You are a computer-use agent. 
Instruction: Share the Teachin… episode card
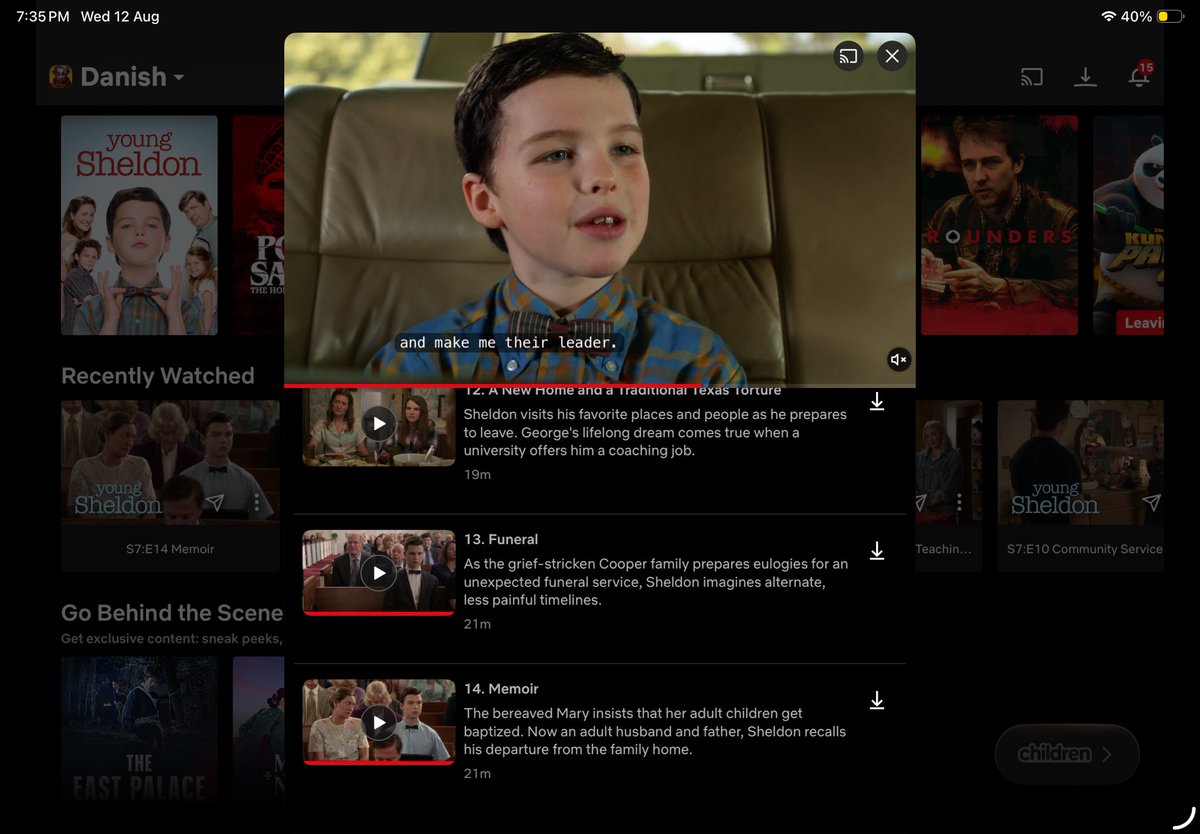[919, 502]
